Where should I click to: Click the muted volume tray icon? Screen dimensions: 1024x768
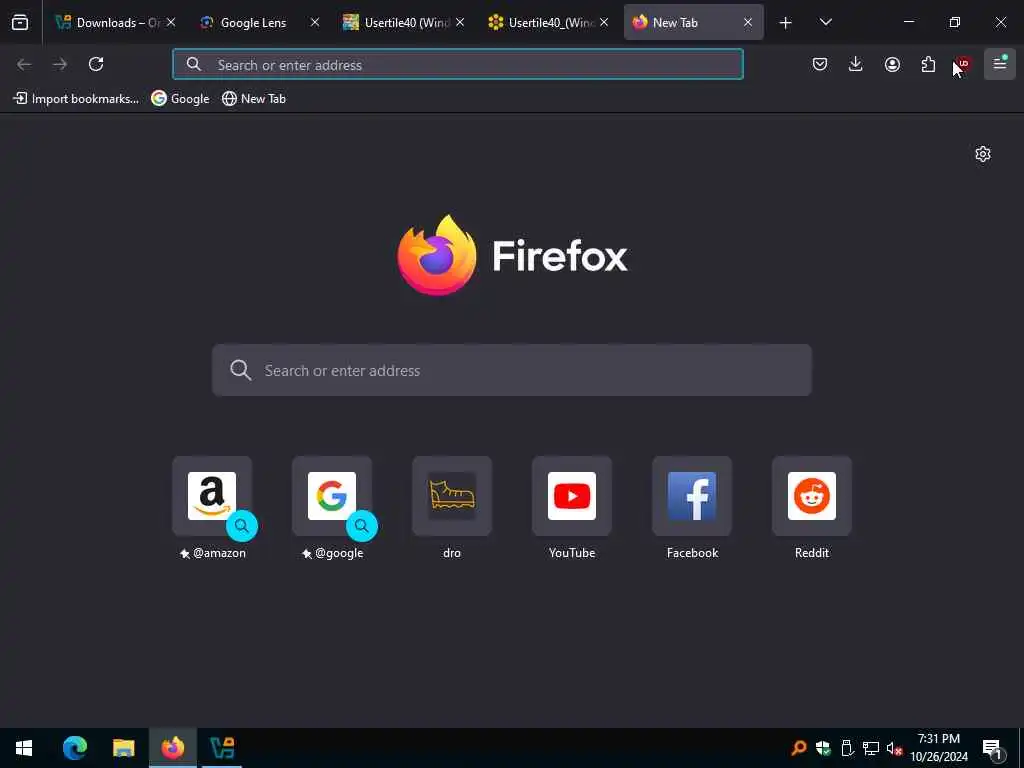coord(895,748)
